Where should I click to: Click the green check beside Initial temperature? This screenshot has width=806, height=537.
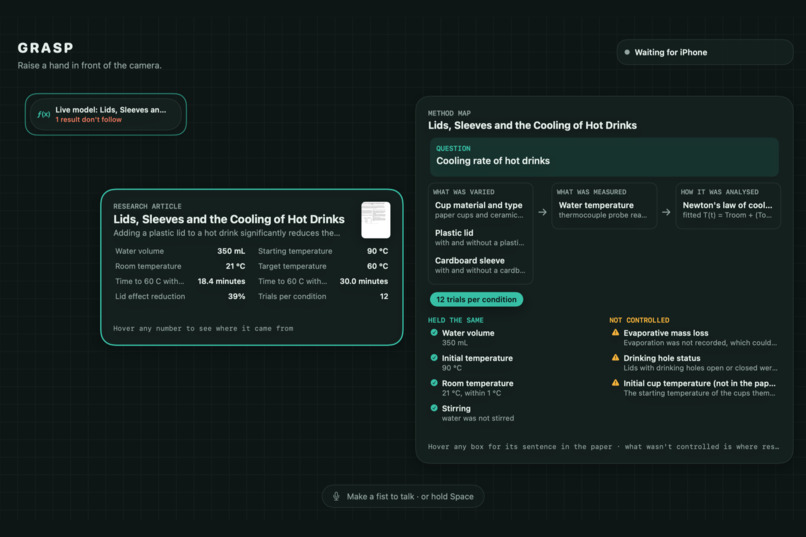434,358
